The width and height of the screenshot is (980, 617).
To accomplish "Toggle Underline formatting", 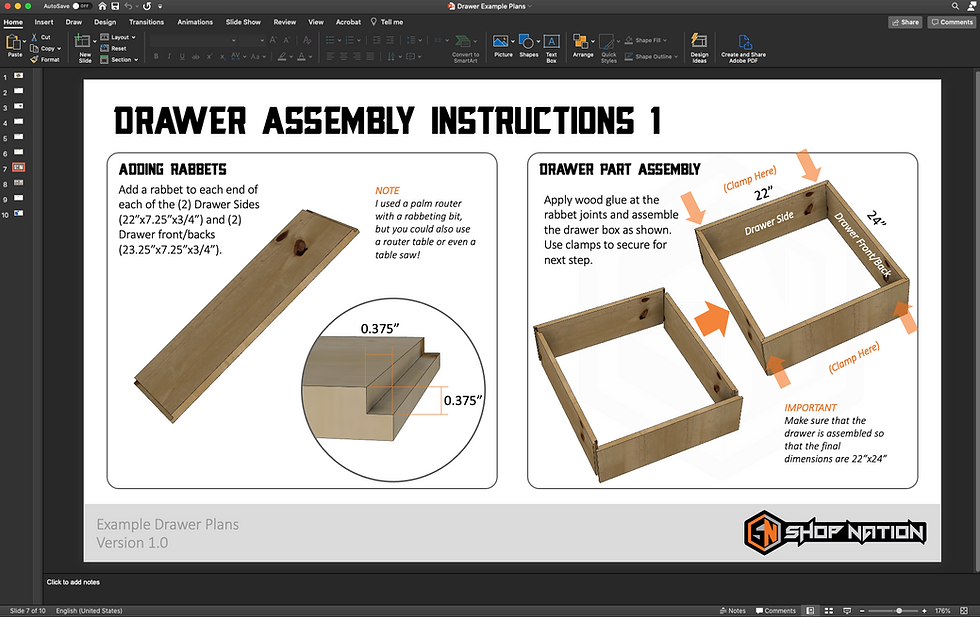I will tap(182, 56).
